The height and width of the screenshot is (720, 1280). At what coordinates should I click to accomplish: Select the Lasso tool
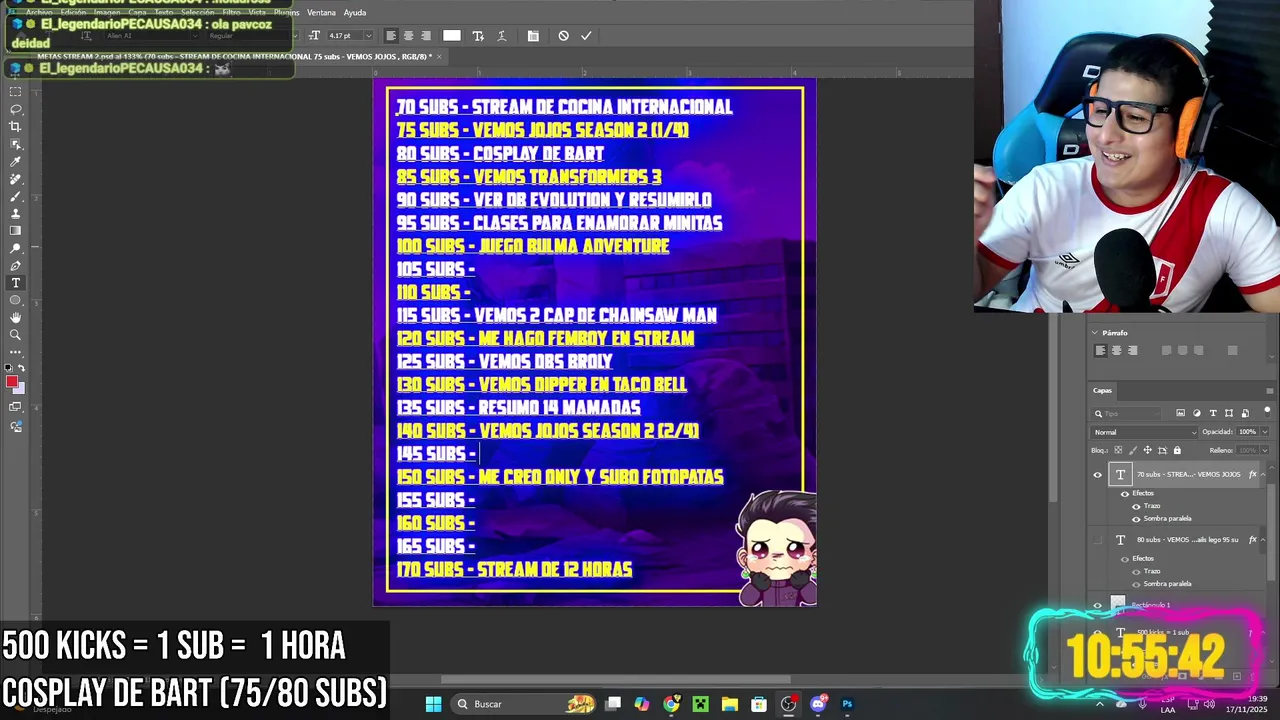[15, 109]
